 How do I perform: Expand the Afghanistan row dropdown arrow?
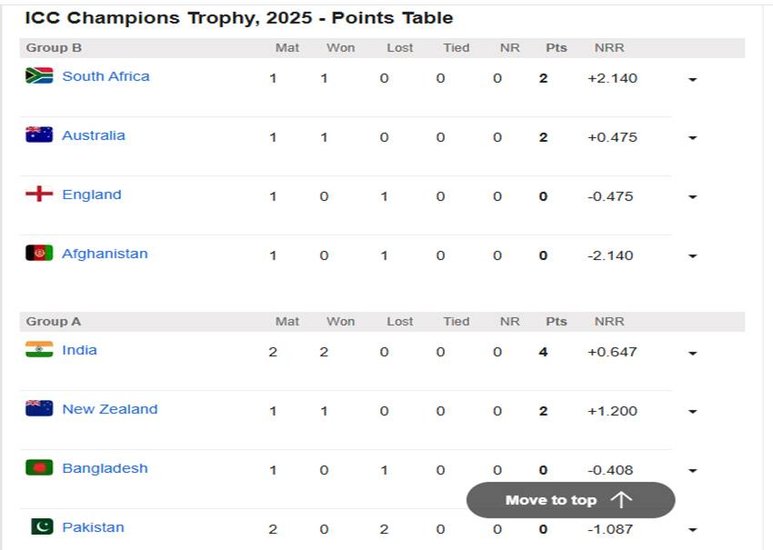click(692, 256)
